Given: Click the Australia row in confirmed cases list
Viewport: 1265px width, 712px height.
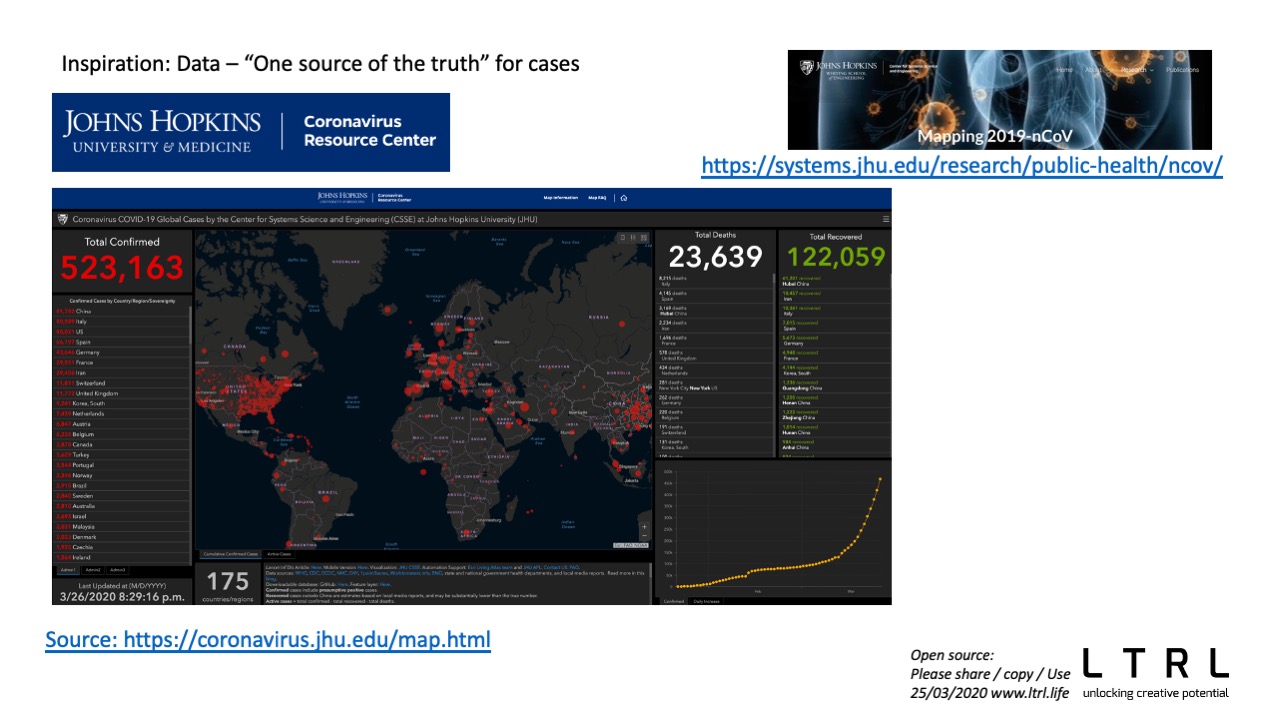Looking at the screenshot, I should click(x=120, y=506).
